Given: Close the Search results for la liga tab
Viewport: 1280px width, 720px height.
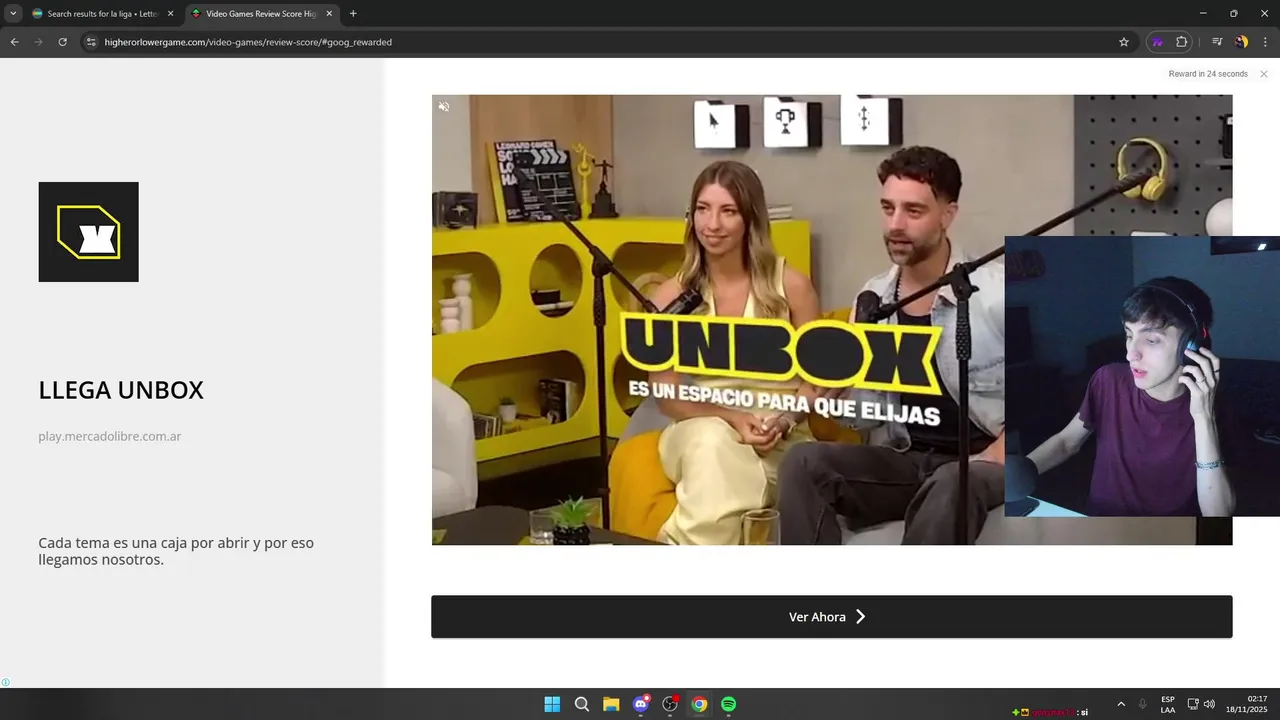Looking at the screenshot, I should point(170,14).
